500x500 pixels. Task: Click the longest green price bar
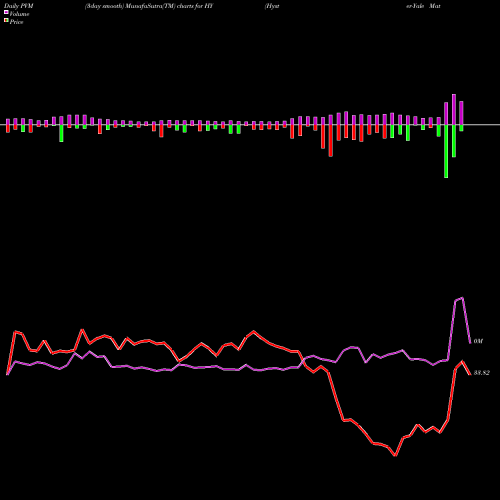point(446,151)
